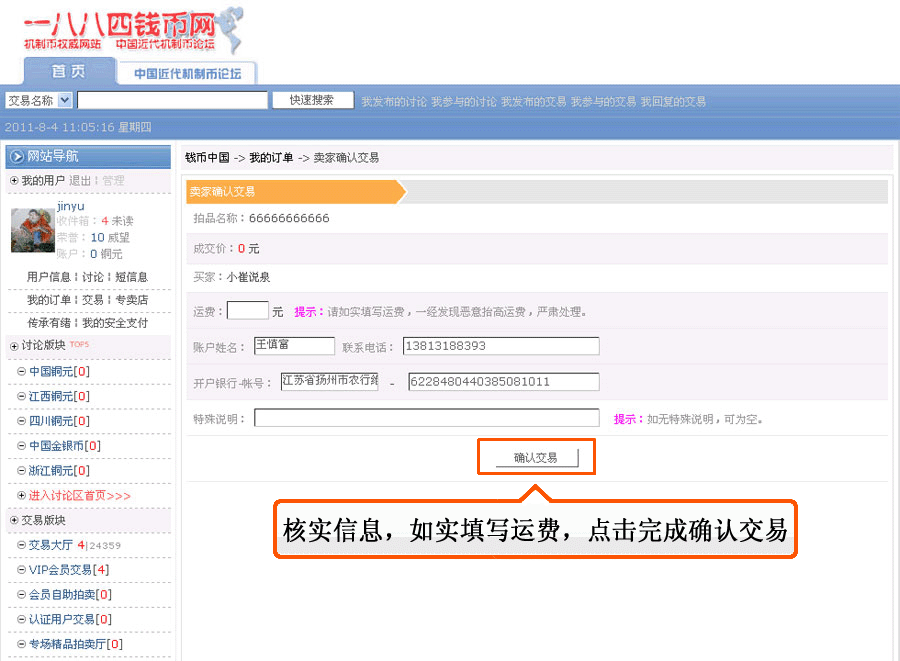Click the 一八八四钱币网 site logo
The height and width of the screenshot is (661, 900).
[x=130, y=30]
